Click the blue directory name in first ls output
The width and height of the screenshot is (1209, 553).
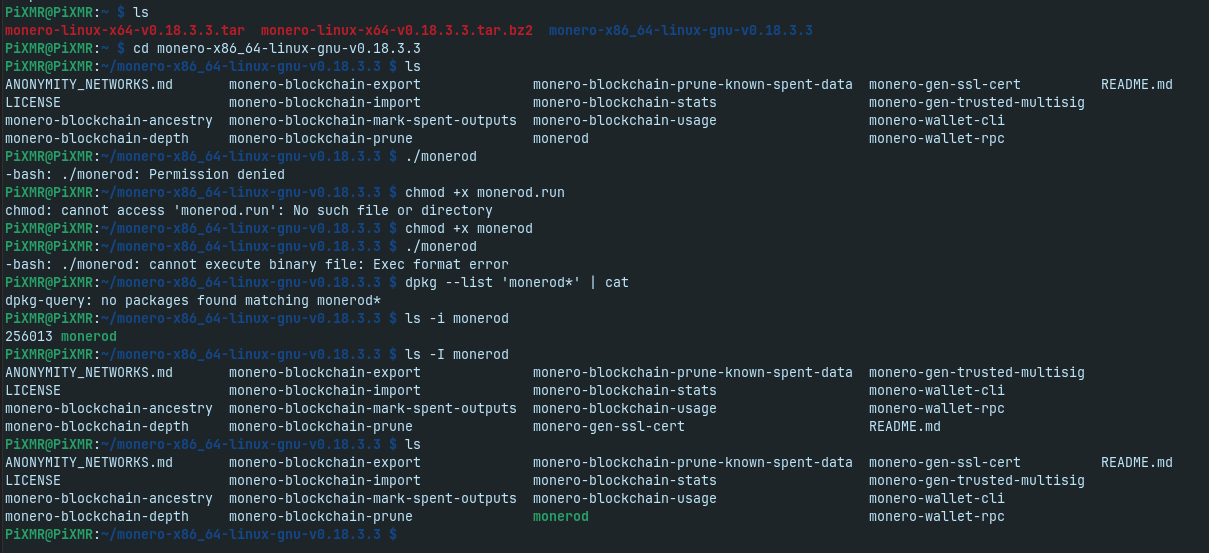(x=680, y=31)
